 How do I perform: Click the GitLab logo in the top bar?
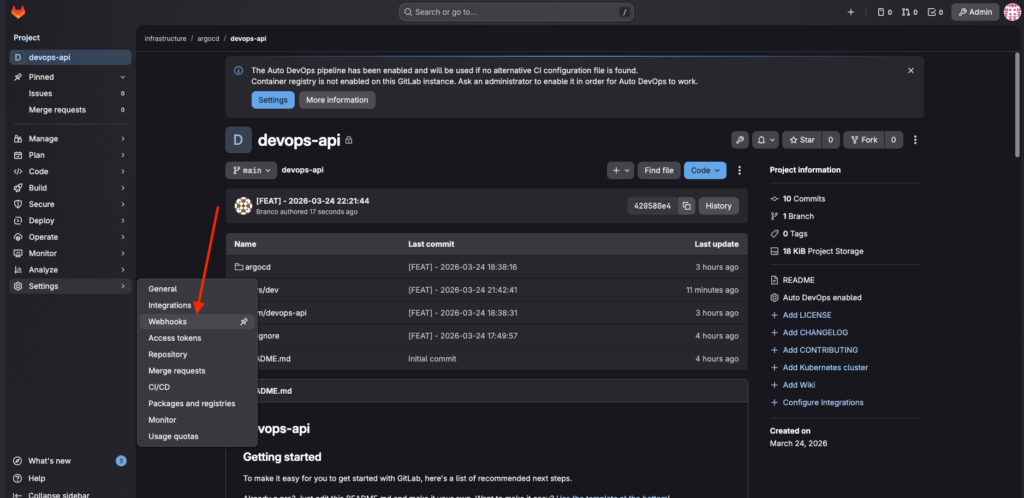(18, 12)
